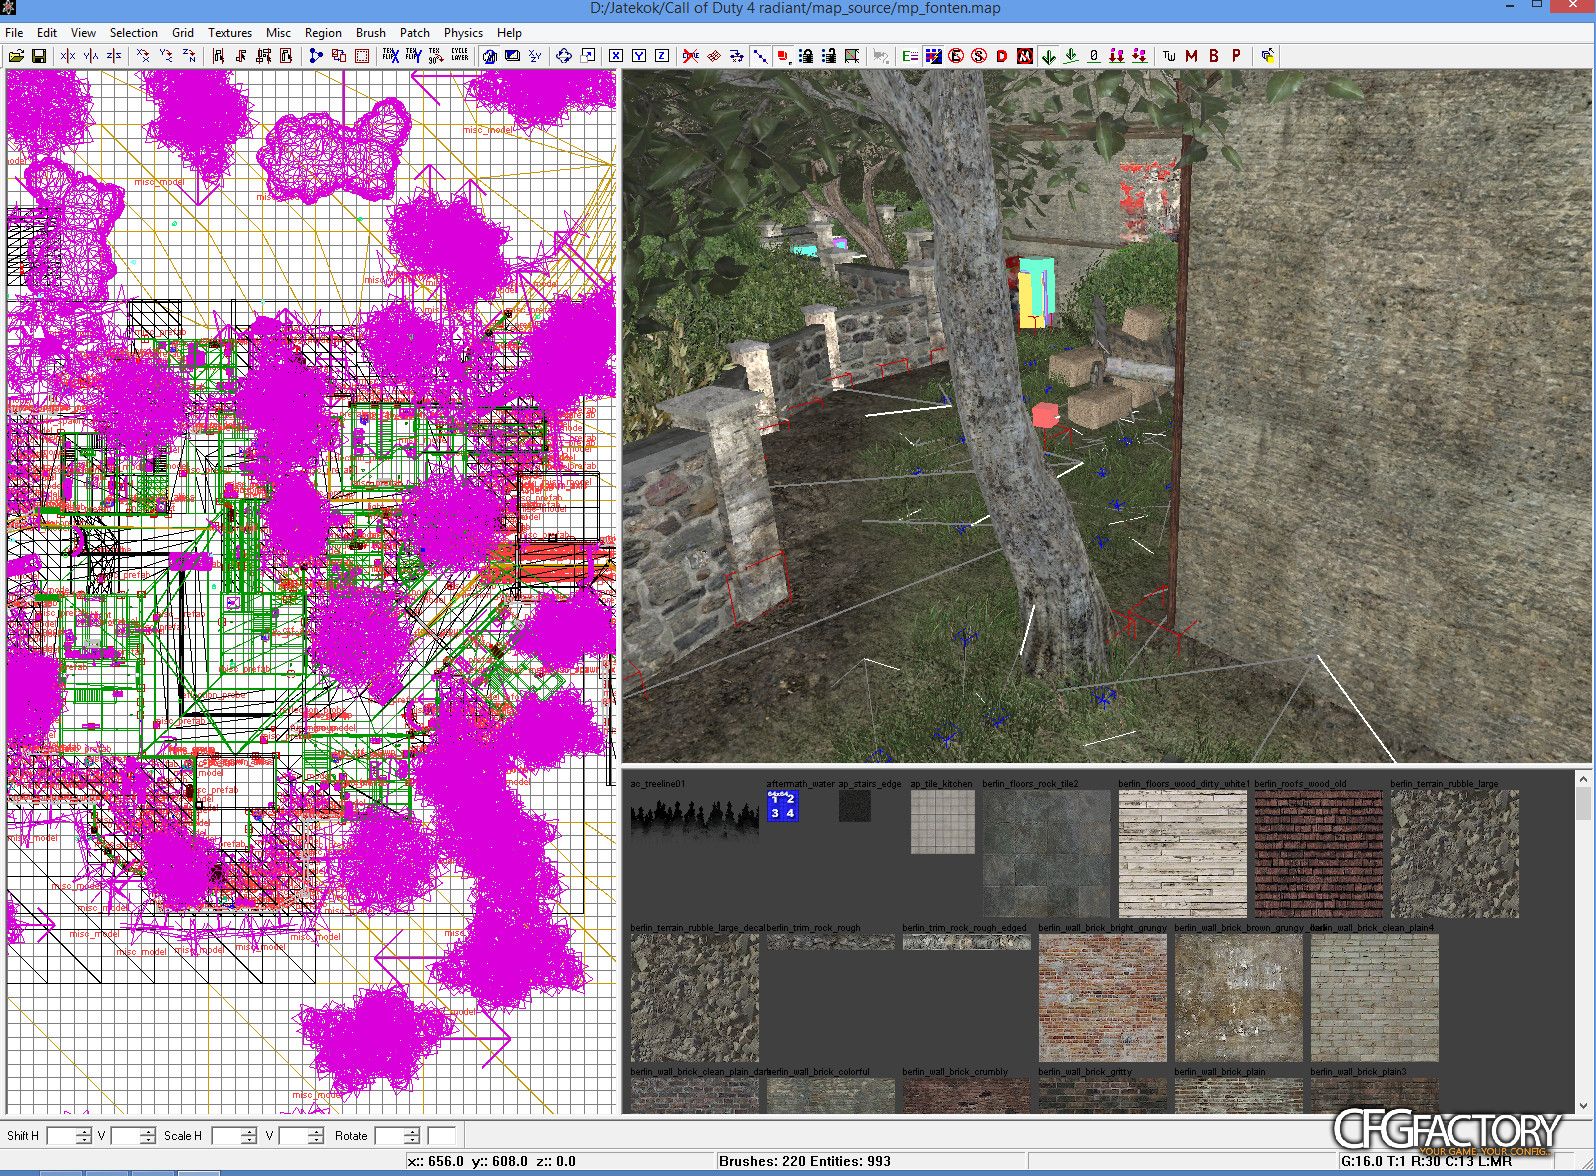Open the File menu
Viewport: 1596px width, 1176px height.
point(14,33)
